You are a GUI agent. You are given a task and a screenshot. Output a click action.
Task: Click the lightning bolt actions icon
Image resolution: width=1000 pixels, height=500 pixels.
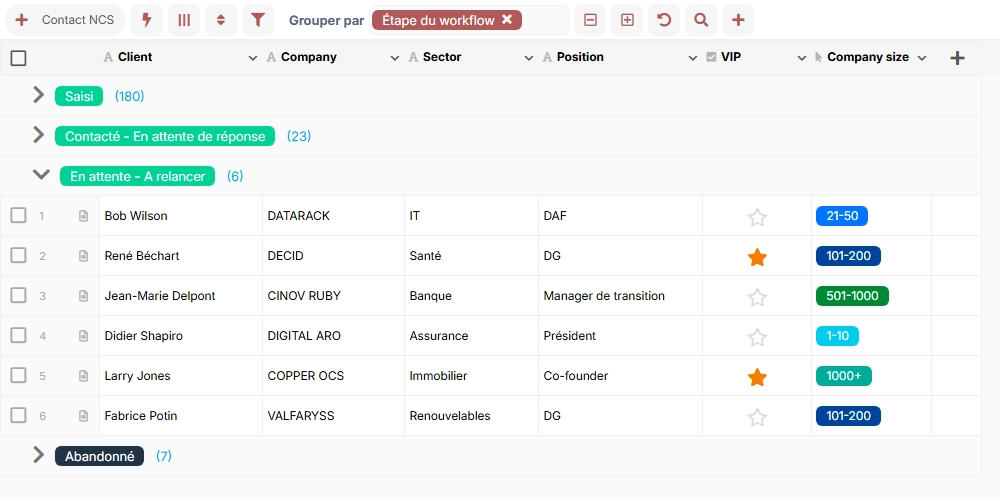click(147, 20)
